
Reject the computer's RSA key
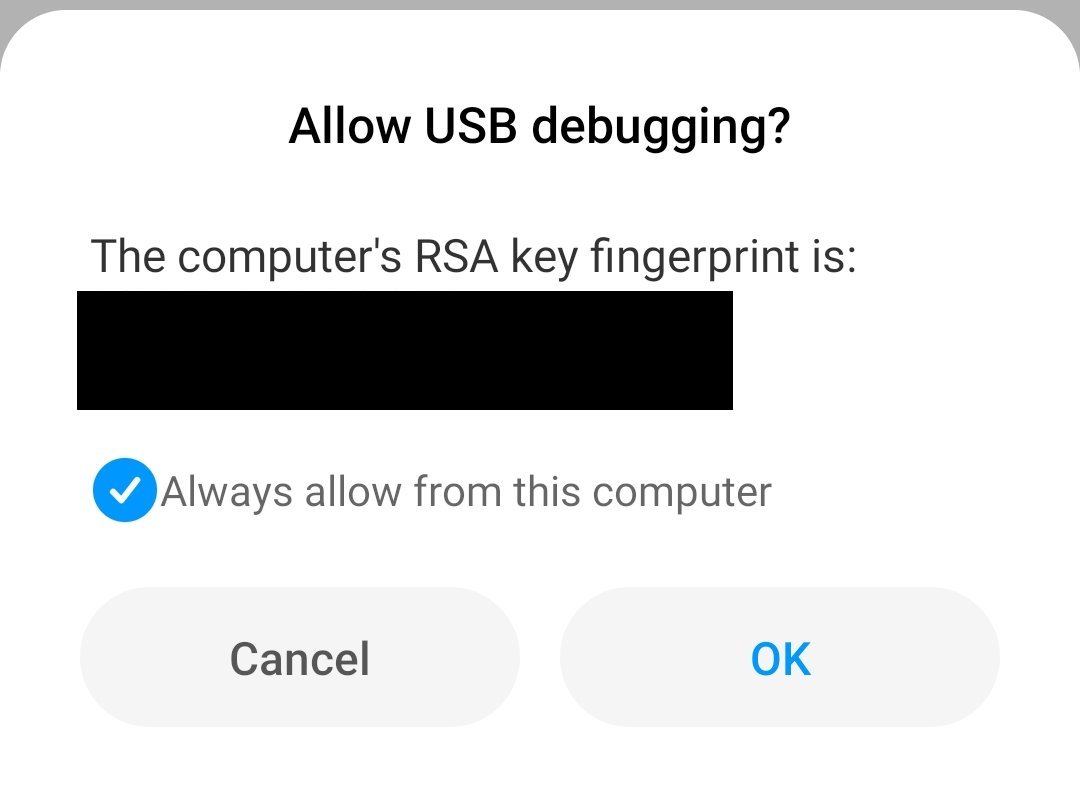click(300, 657)
